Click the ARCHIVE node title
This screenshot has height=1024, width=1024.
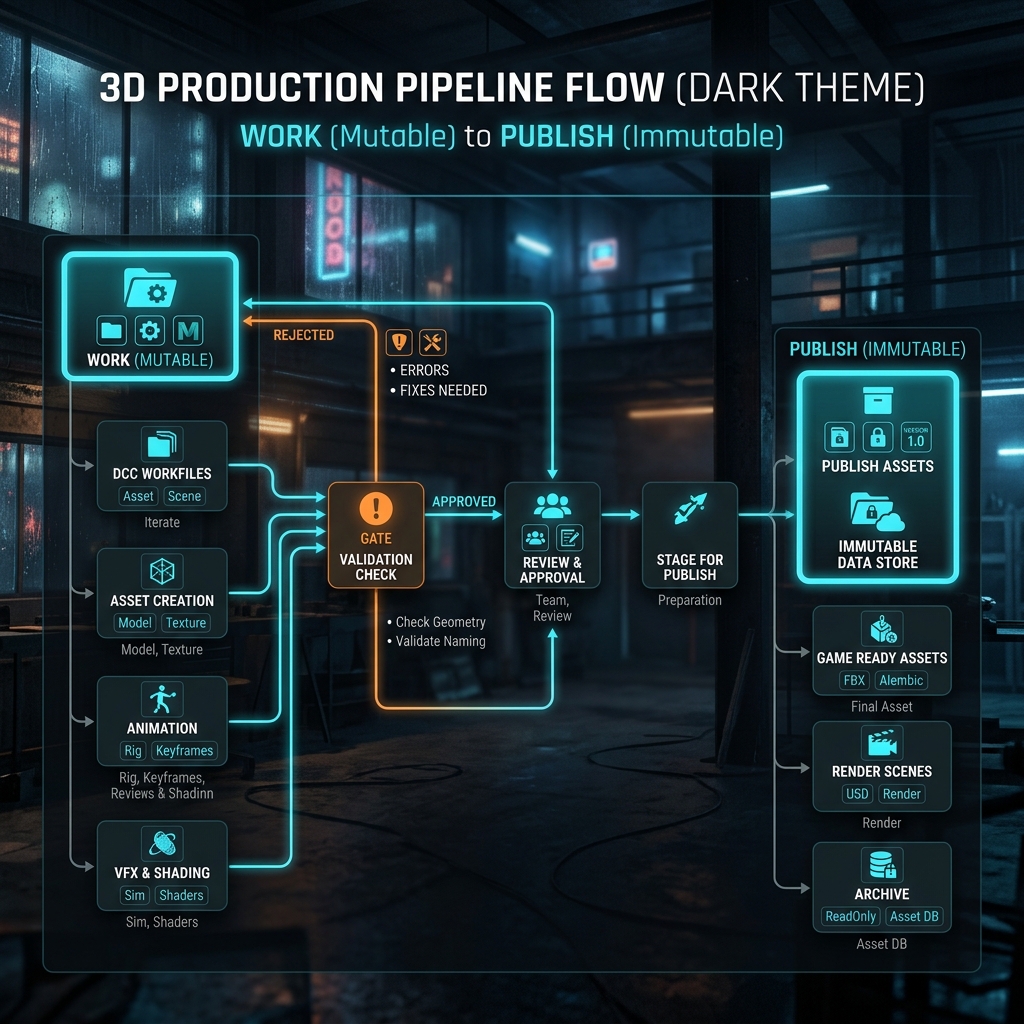click(x=882, y=893)
